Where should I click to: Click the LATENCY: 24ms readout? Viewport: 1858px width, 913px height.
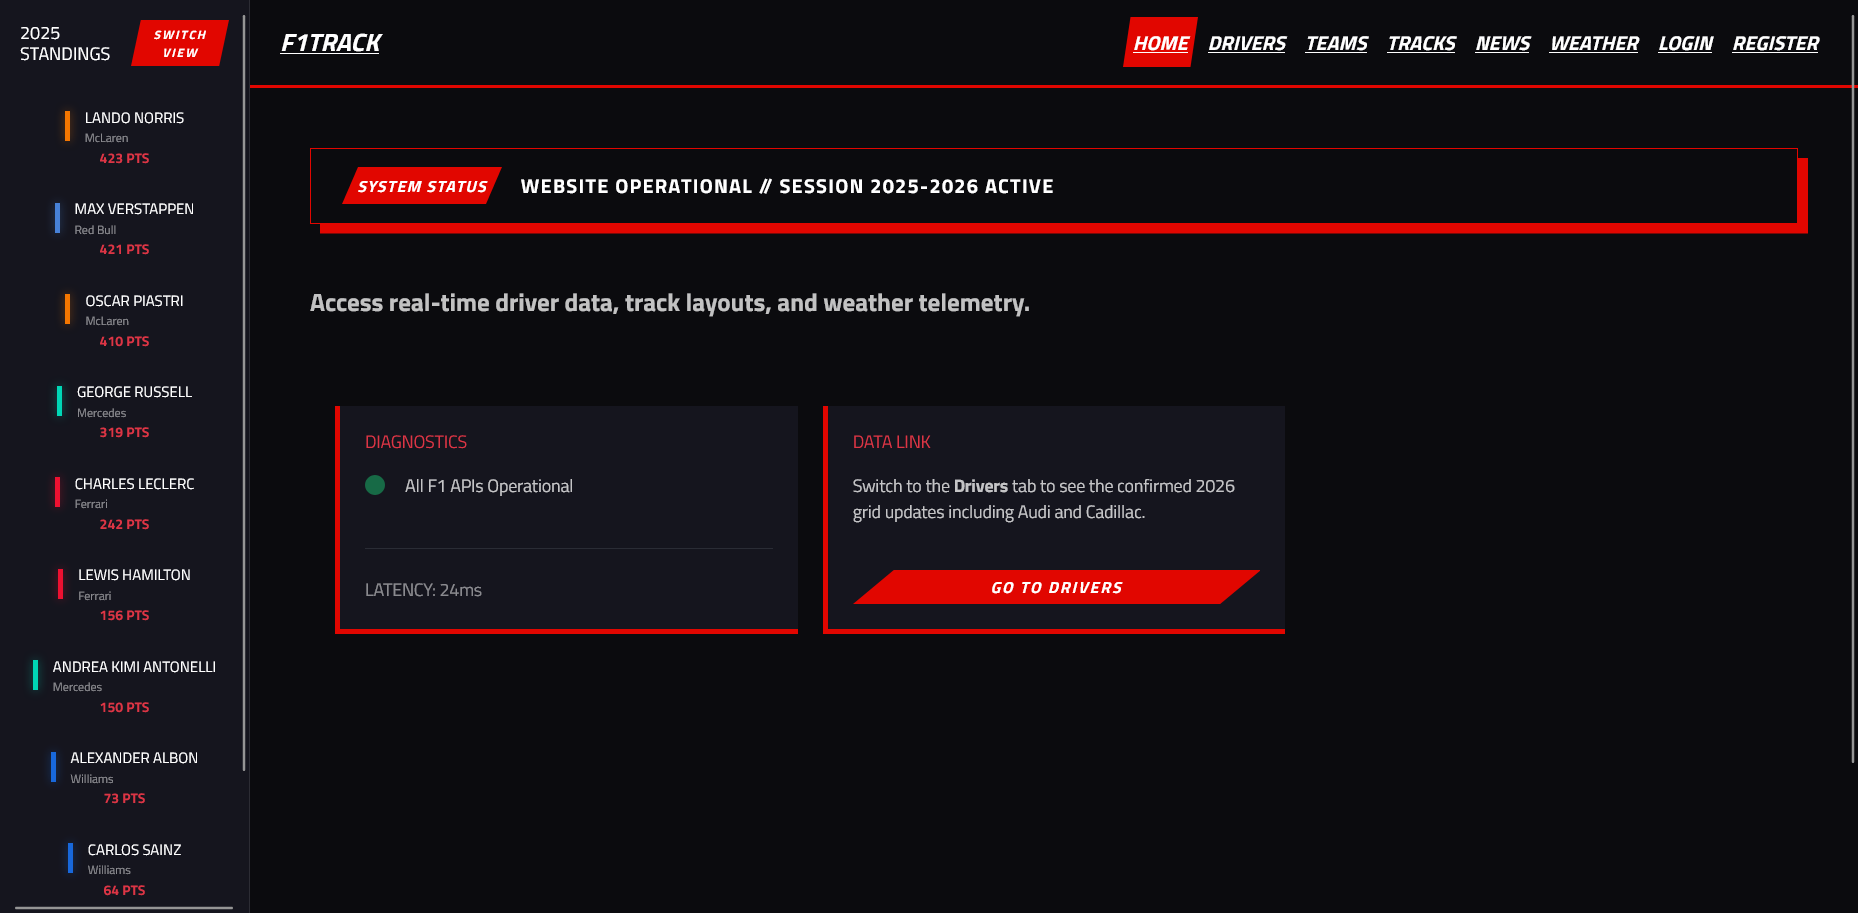(x=423, y=590)
